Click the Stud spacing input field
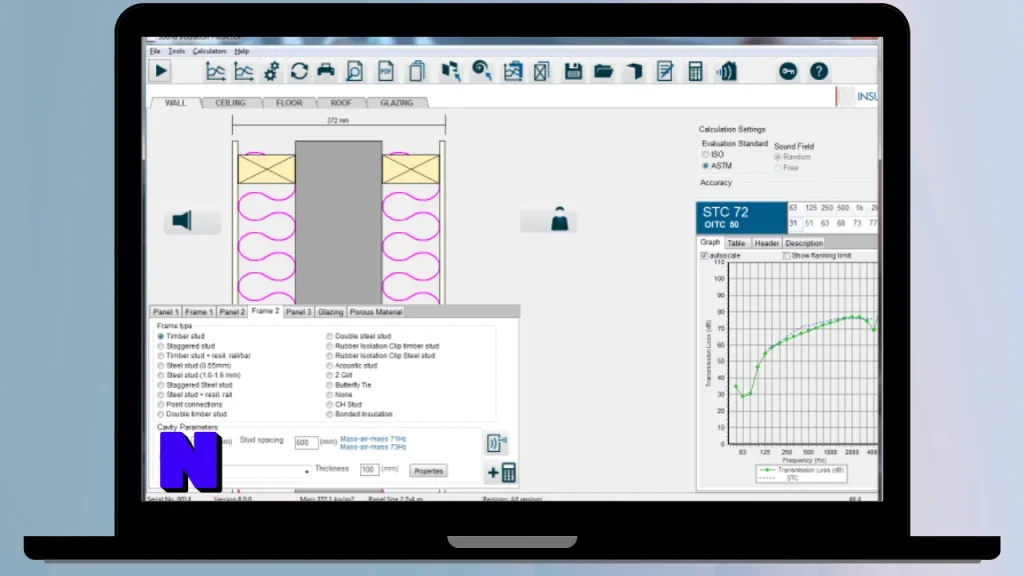 306,443
